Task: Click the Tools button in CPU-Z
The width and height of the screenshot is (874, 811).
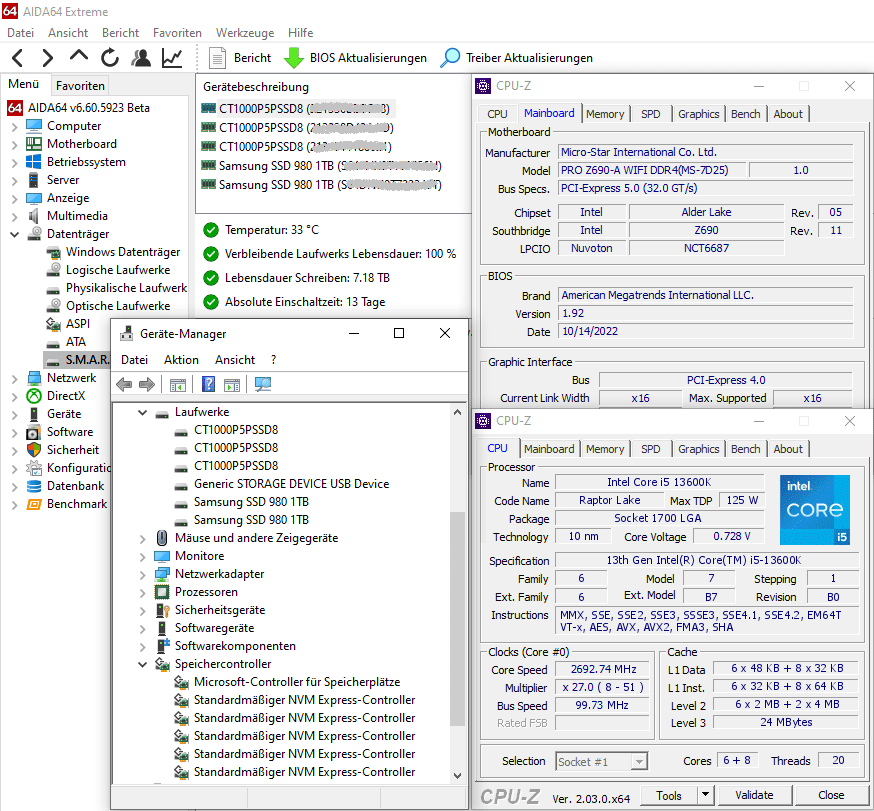Action: coord(669,795)
